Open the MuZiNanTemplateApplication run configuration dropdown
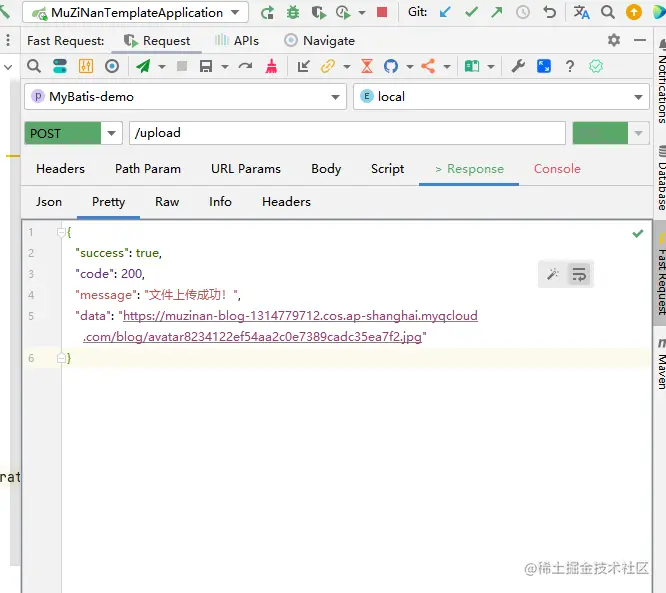The height and width of the screenshot is (593, 666). point(135,12)
